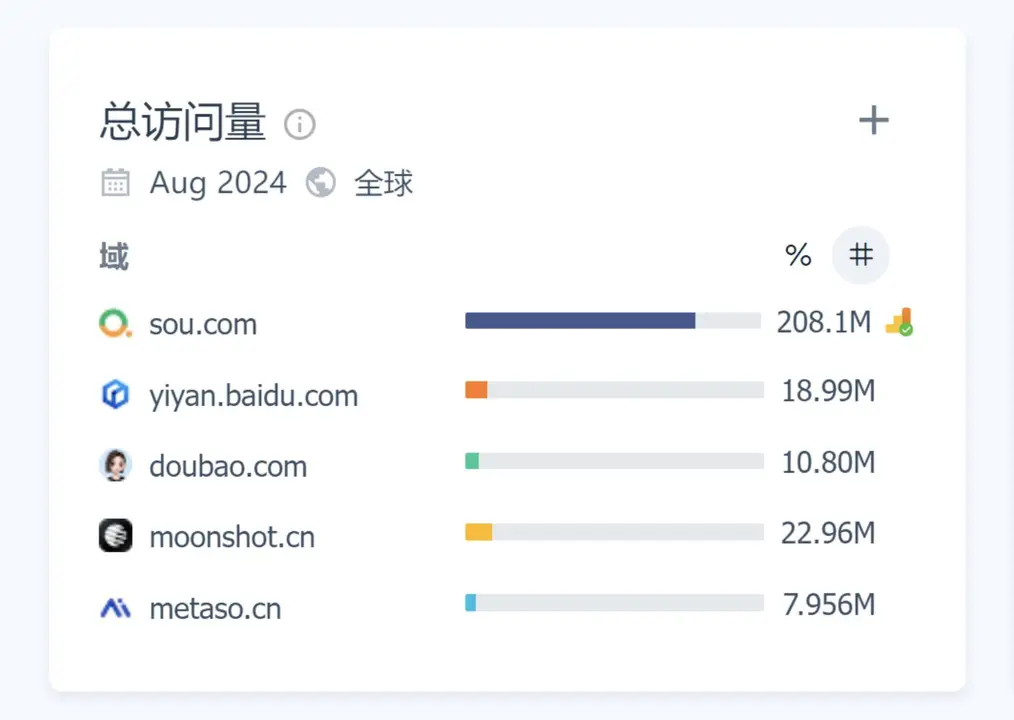Viewport: 1014px width, 720px height.
Task: Click the metaso.cn site icon
Action: [x=115, y=607]
